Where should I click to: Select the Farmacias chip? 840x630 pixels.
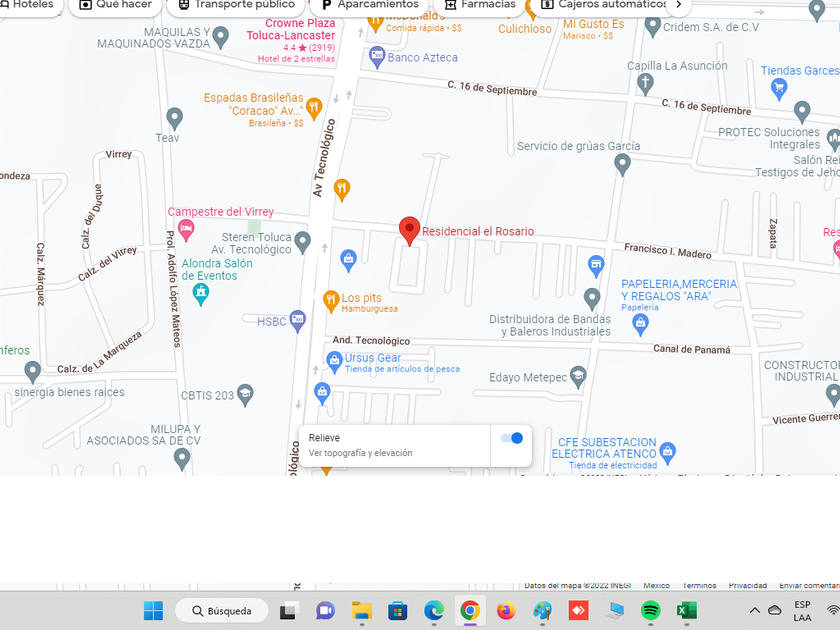pos(479,5)
